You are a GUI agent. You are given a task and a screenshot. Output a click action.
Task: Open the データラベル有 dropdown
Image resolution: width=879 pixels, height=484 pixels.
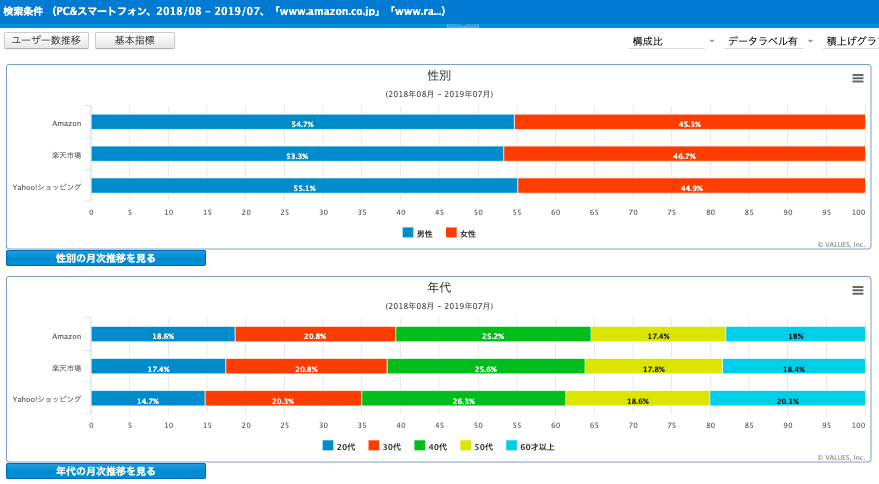pyautogui.click(x=769, y=41)
